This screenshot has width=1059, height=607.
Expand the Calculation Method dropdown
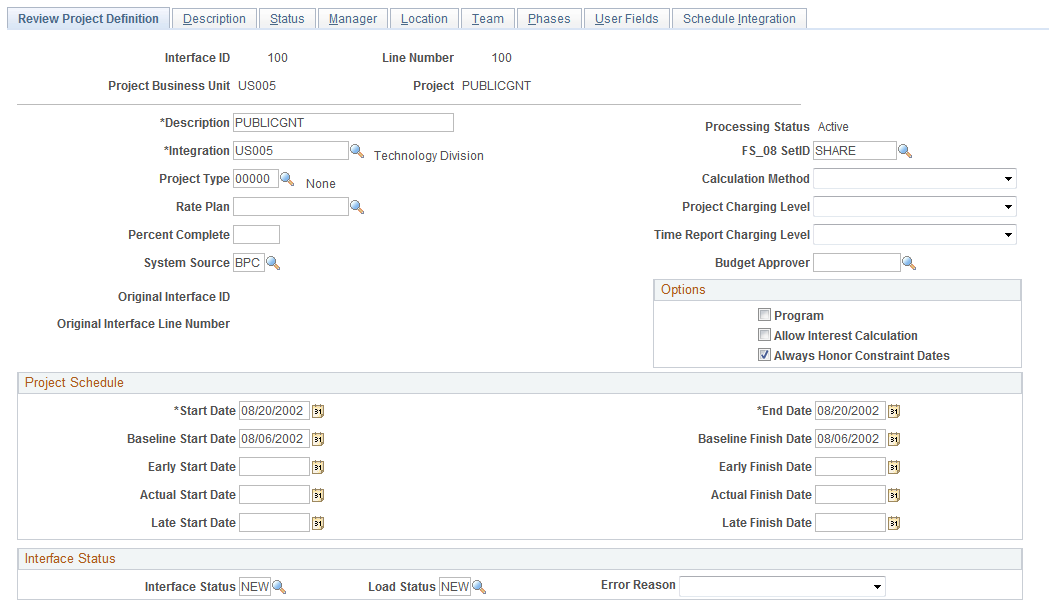click(914, 179)
